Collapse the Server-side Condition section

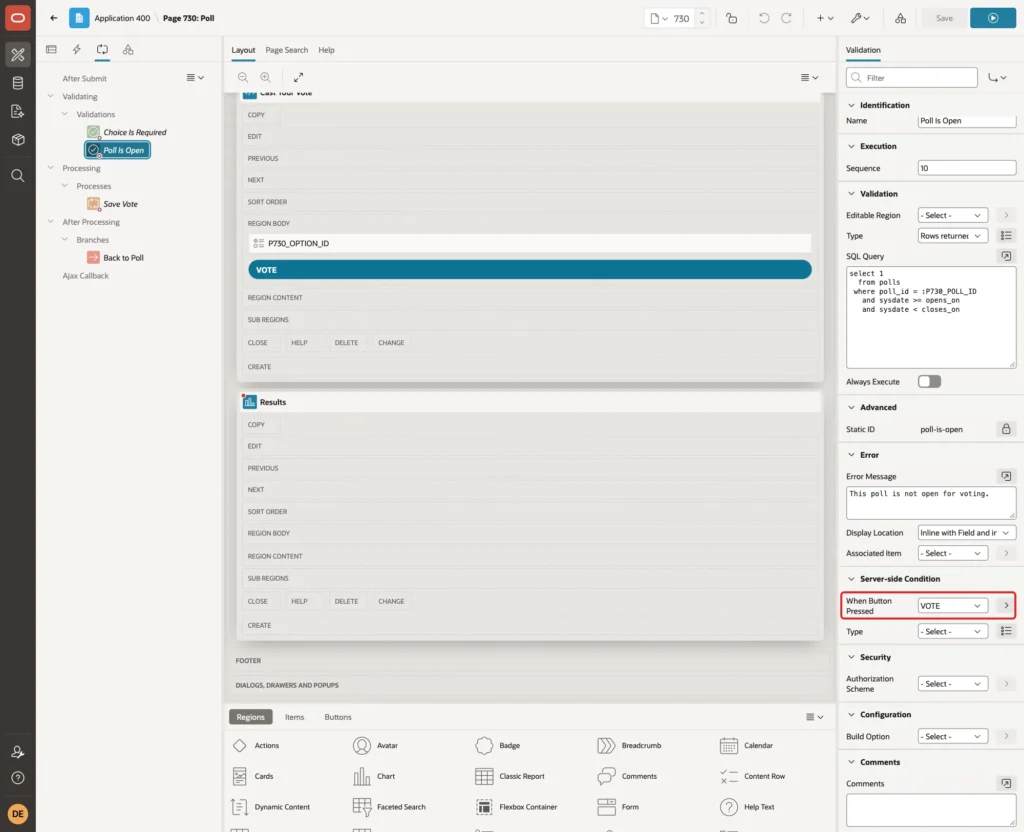[851, 579]
